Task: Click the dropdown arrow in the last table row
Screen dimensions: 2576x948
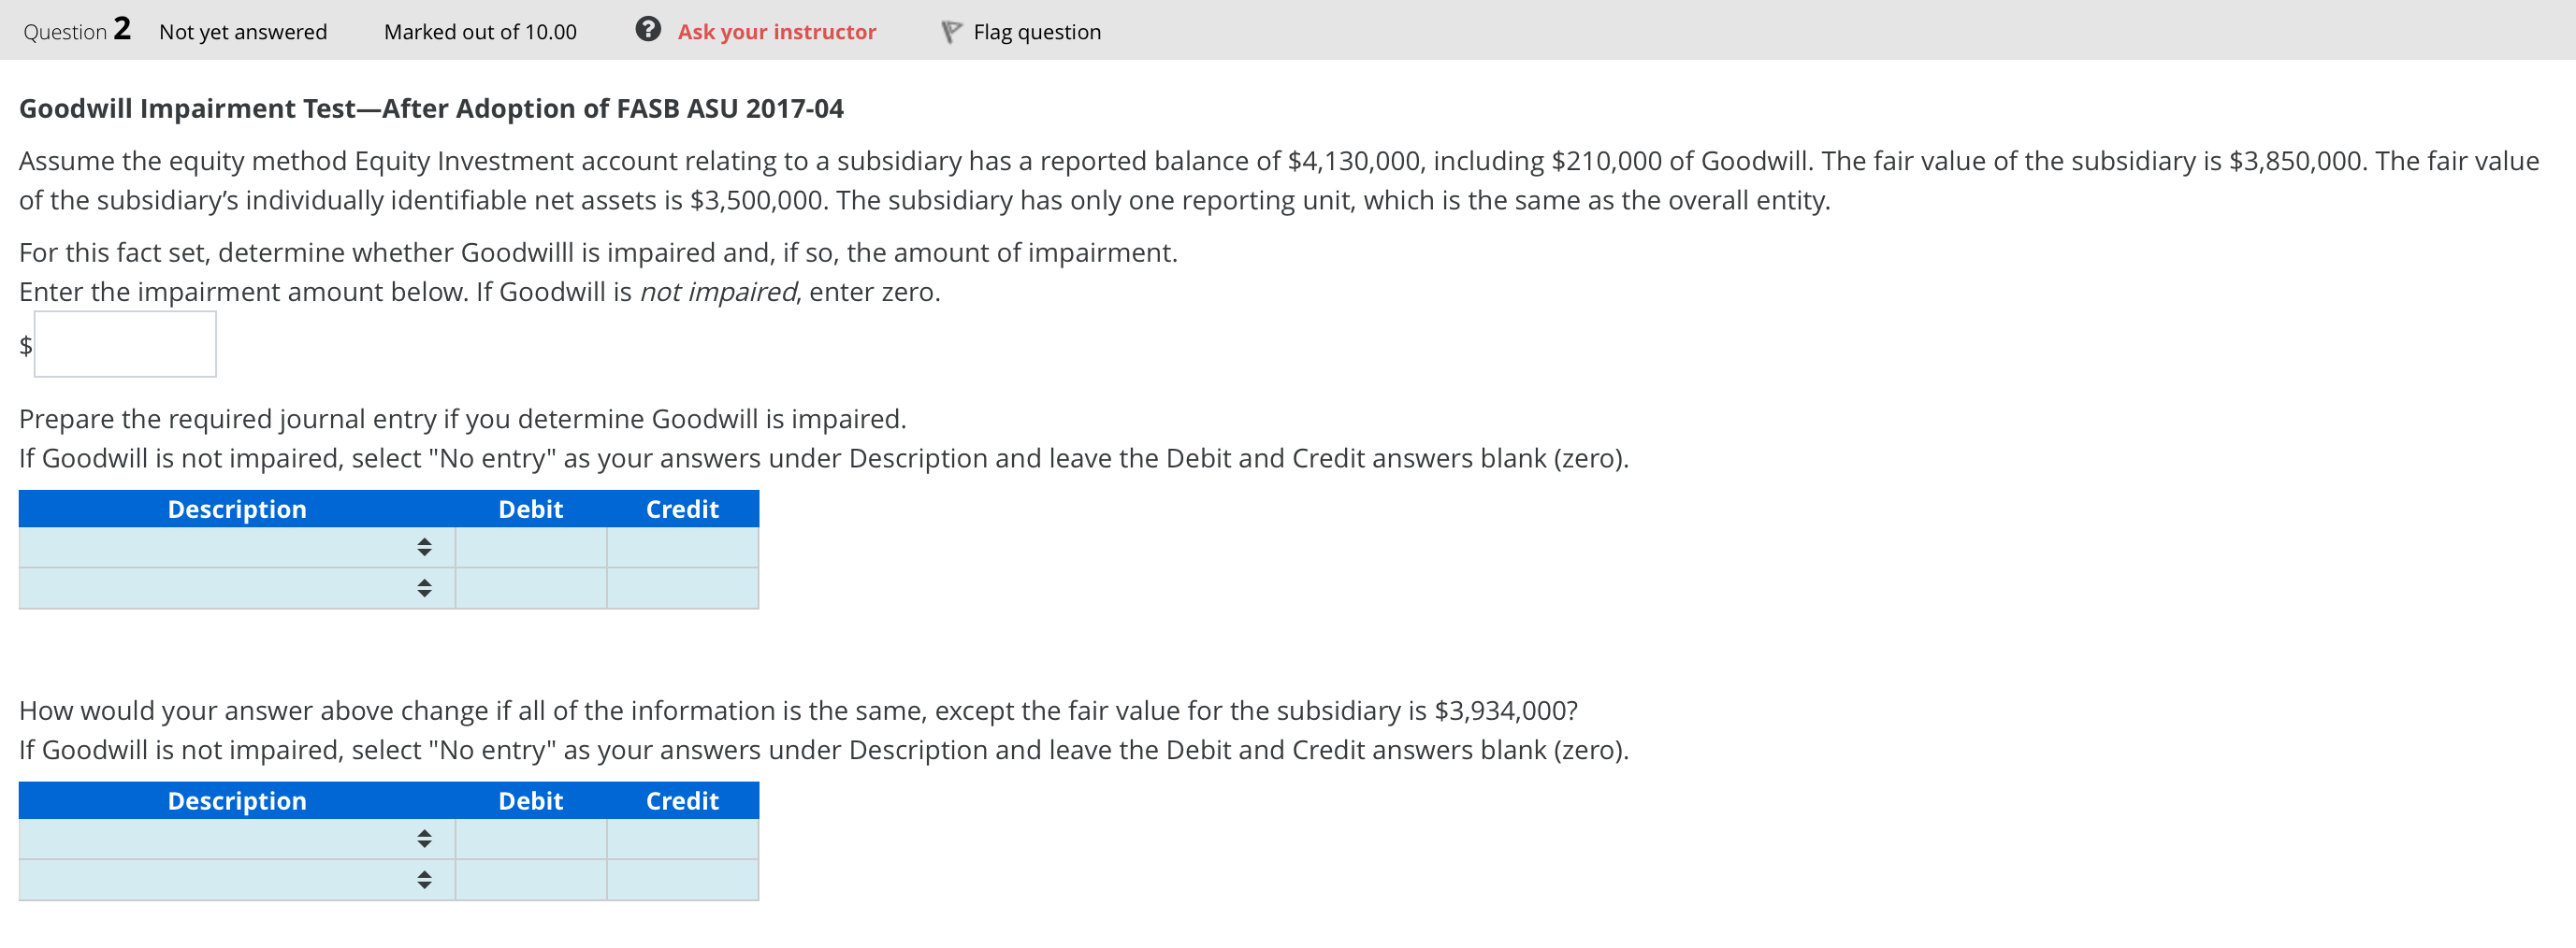Action: click(424, 880)
